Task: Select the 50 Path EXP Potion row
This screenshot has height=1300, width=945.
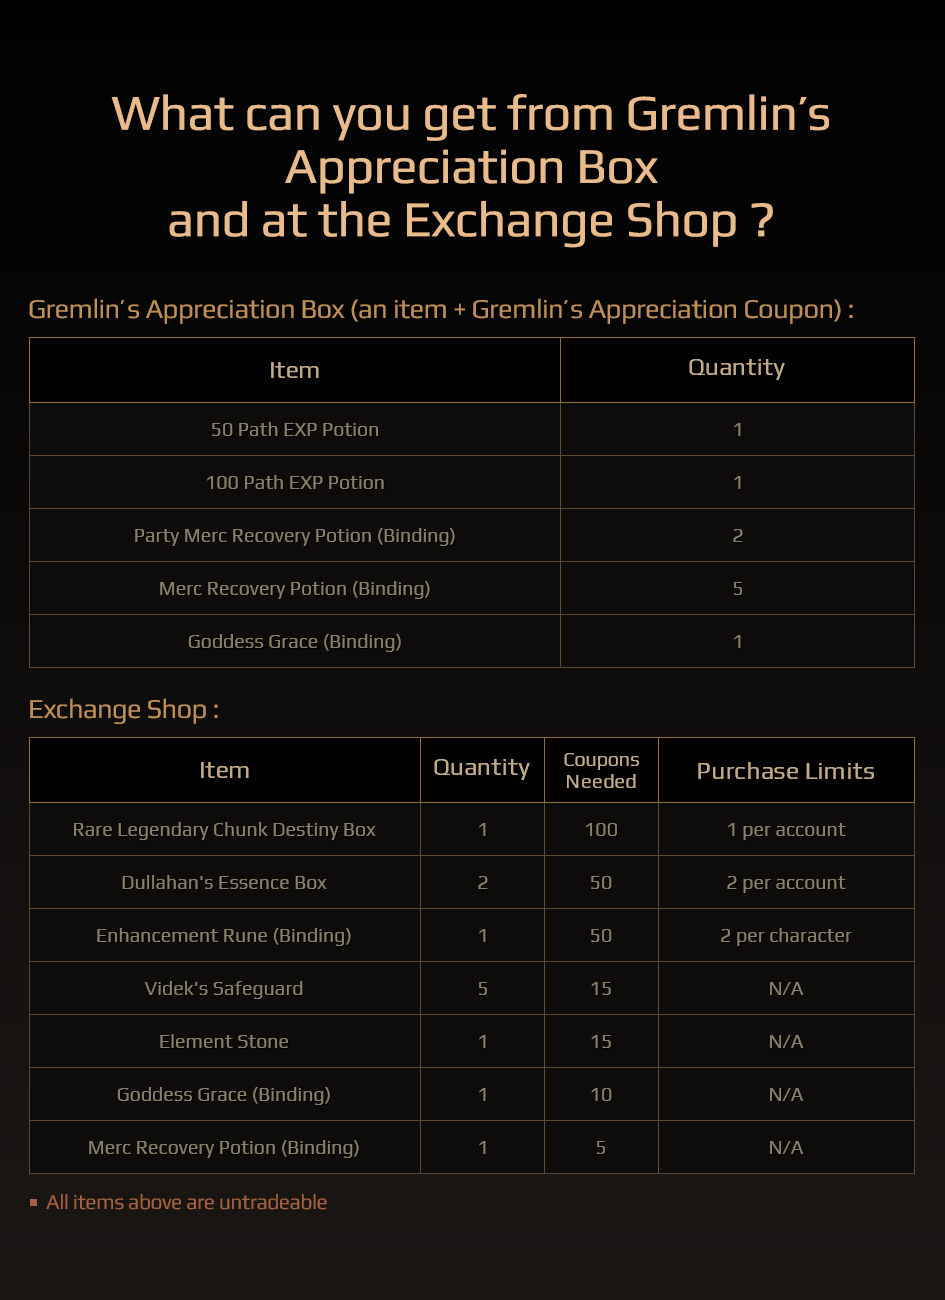Action: pyautogui.click(x=472, y=429)
